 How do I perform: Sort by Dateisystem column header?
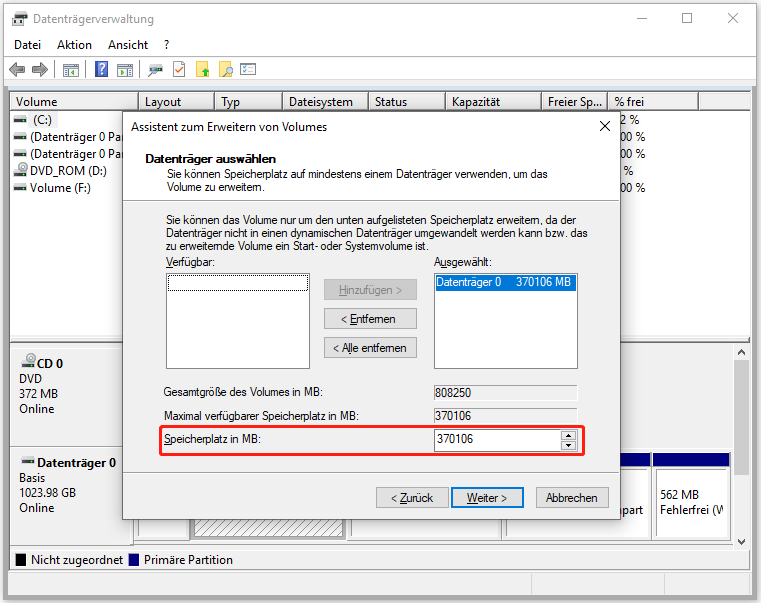325,102
